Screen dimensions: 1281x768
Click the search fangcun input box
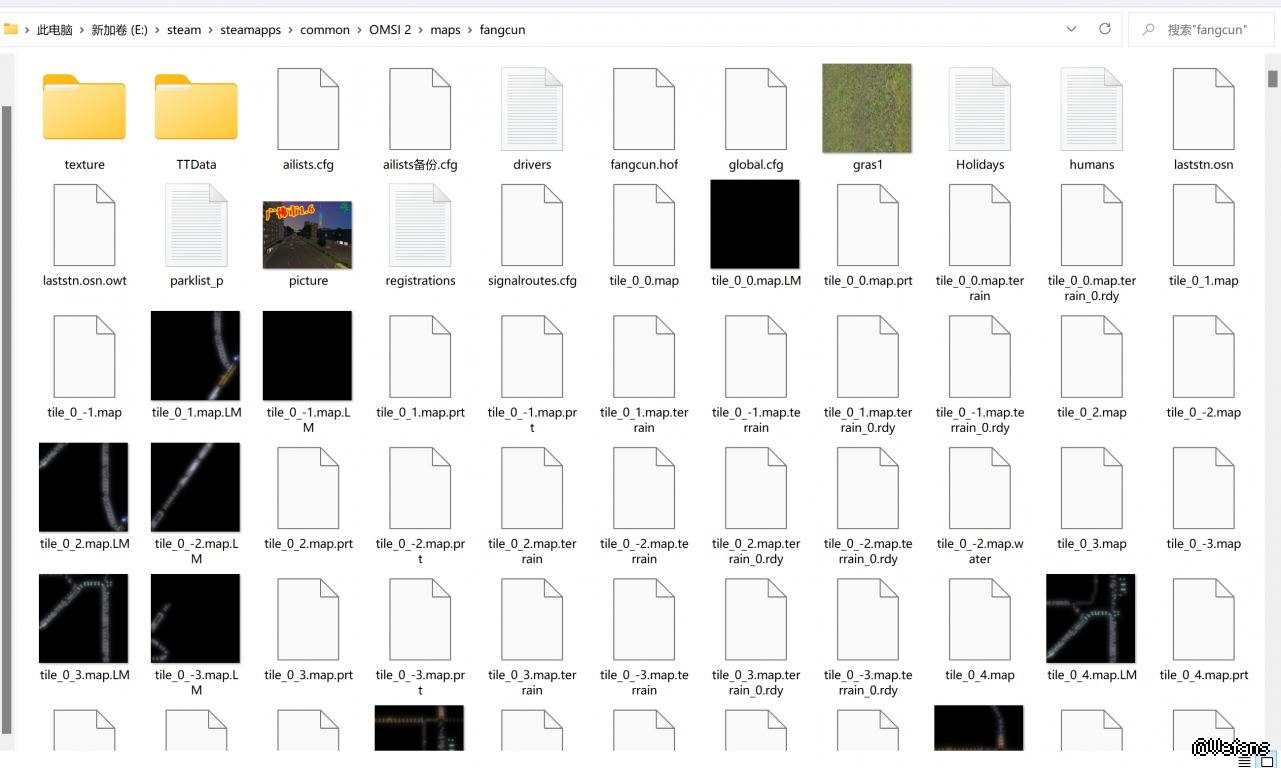1205,30
